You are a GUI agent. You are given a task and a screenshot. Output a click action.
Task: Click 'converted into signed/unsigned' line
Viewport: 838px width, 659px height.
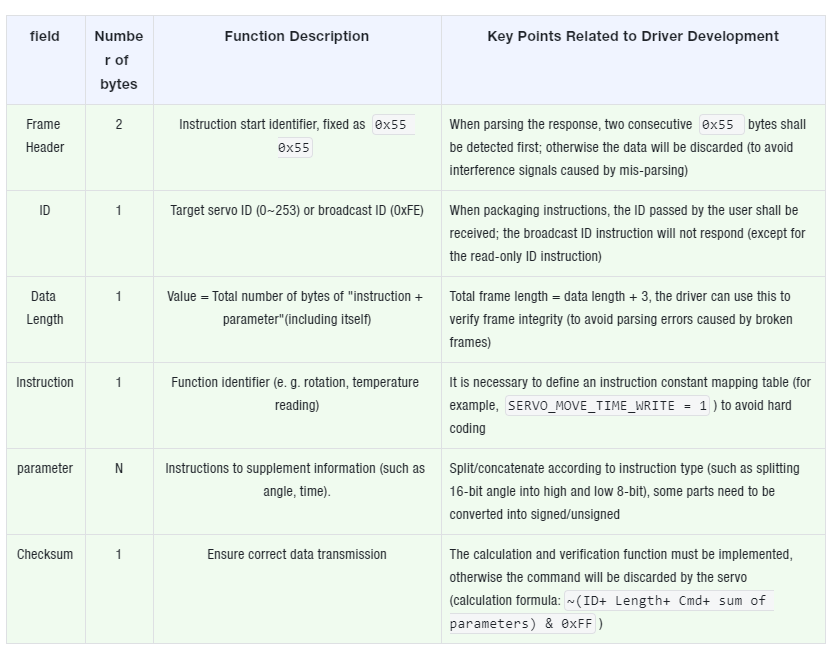coord(534,515)
